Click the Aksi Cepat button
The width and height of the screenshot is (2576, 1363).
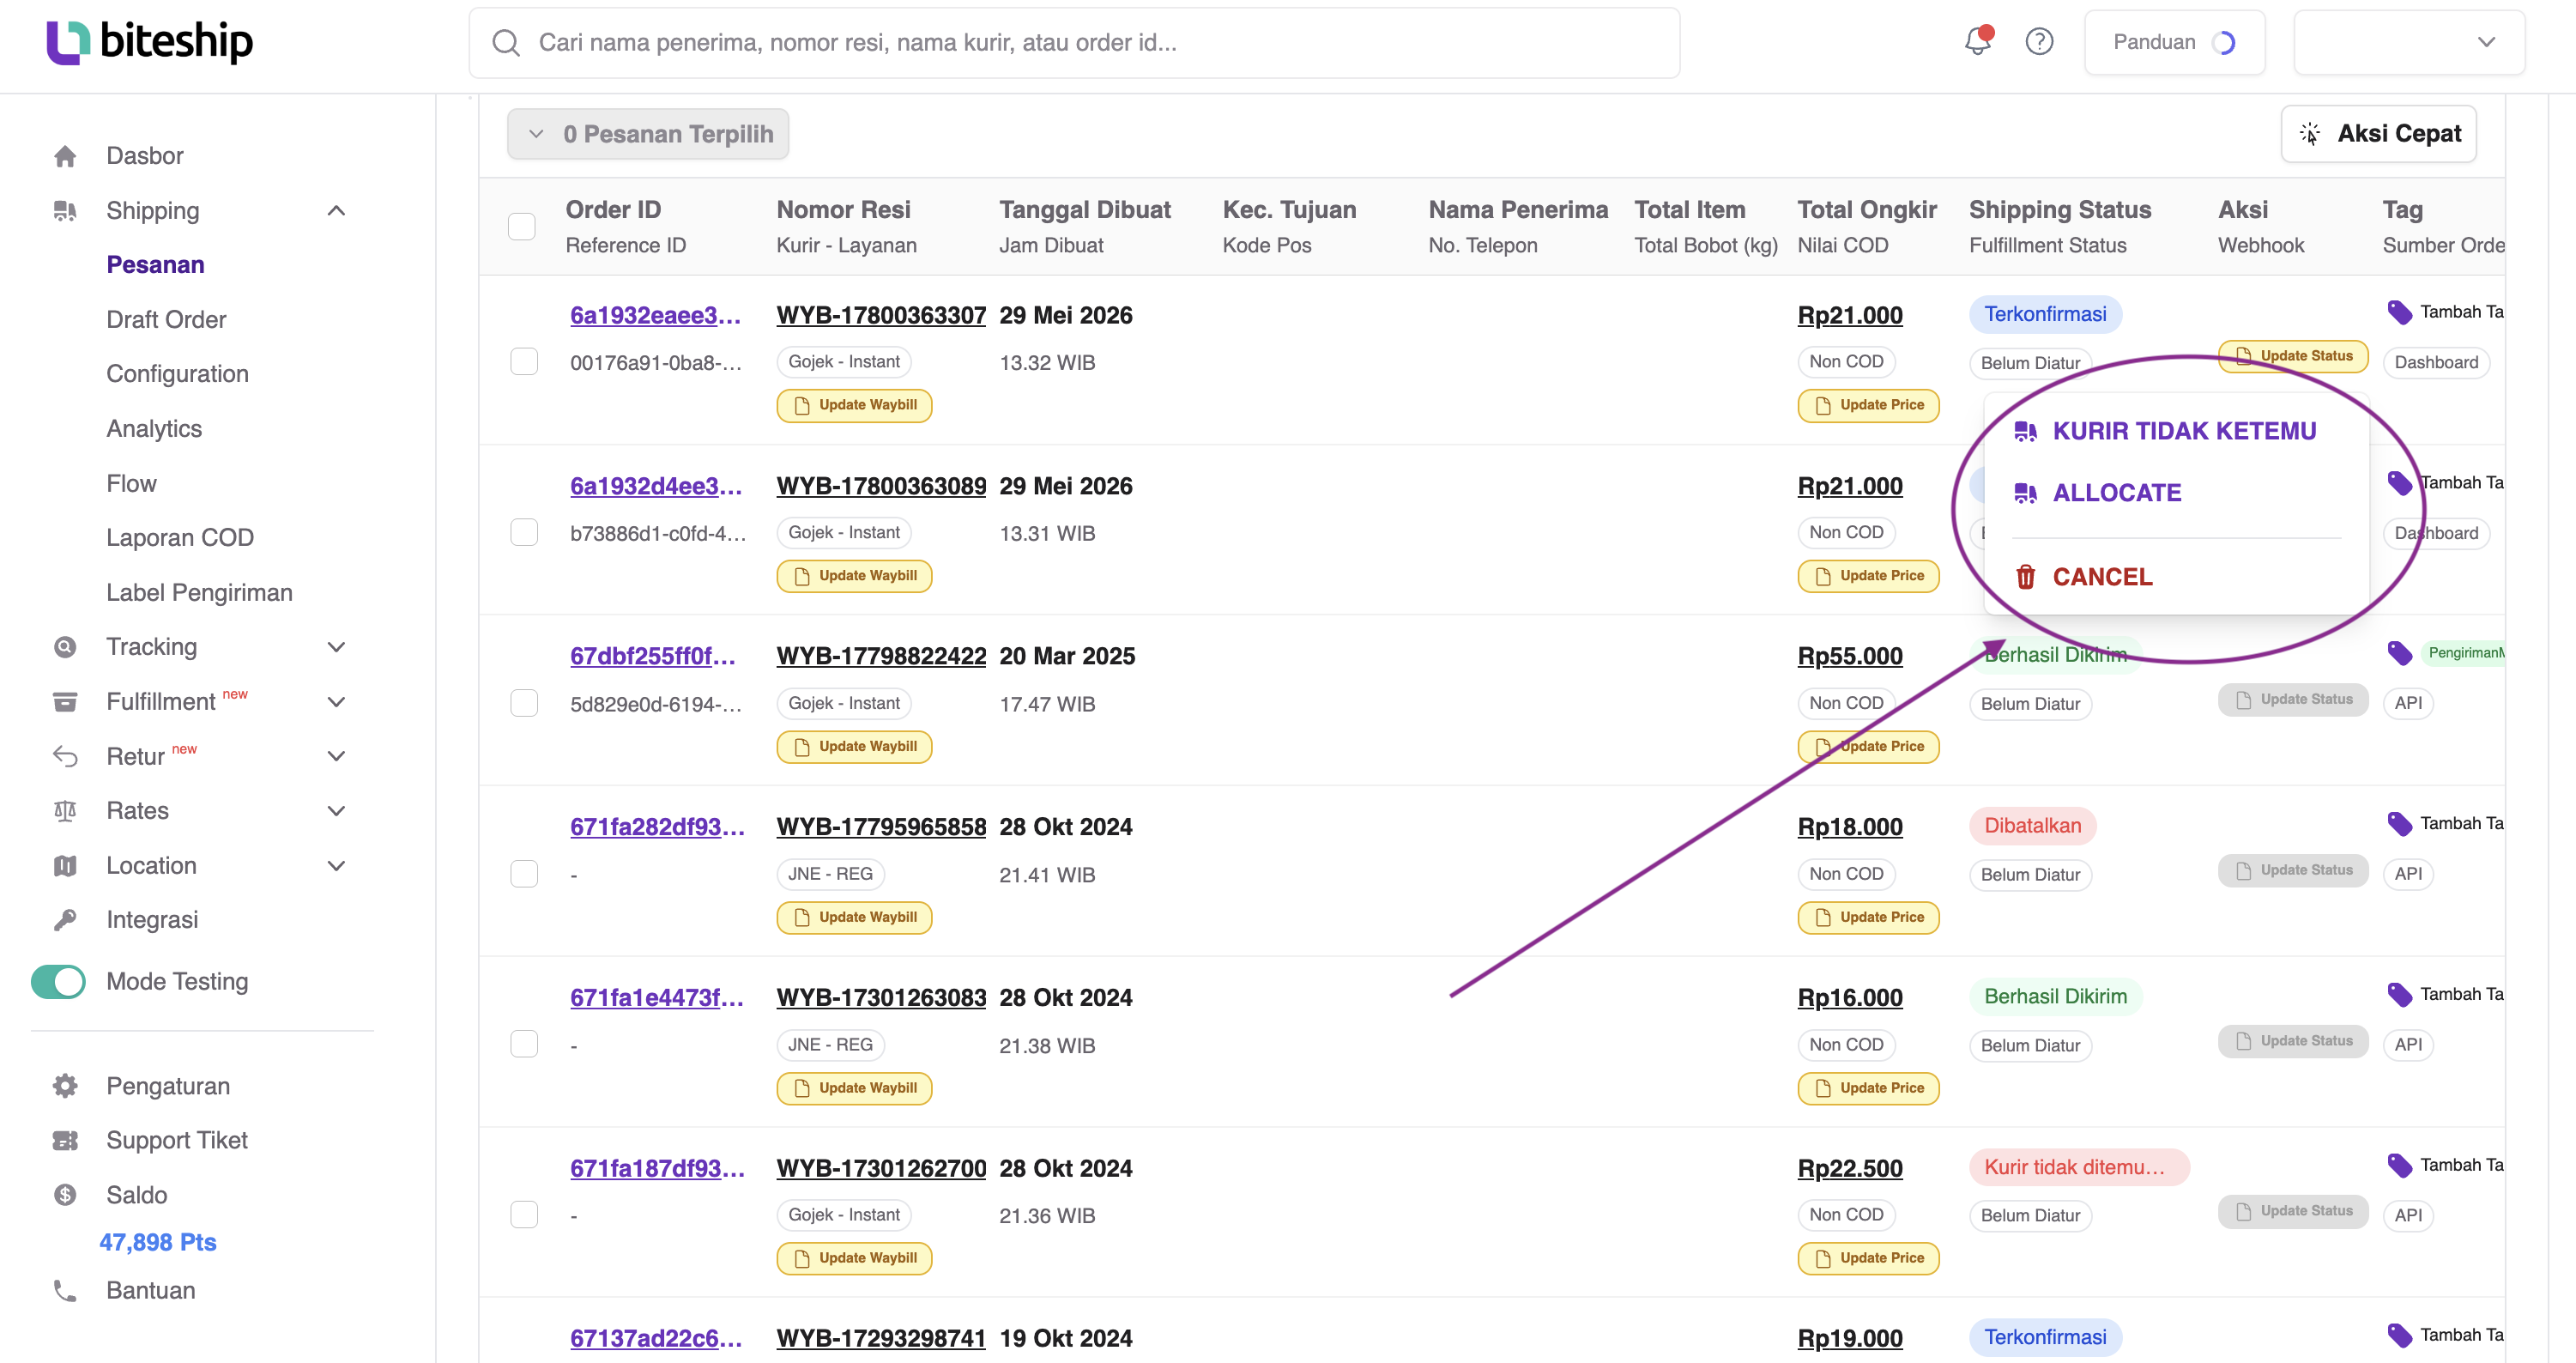click(2379, 134)
